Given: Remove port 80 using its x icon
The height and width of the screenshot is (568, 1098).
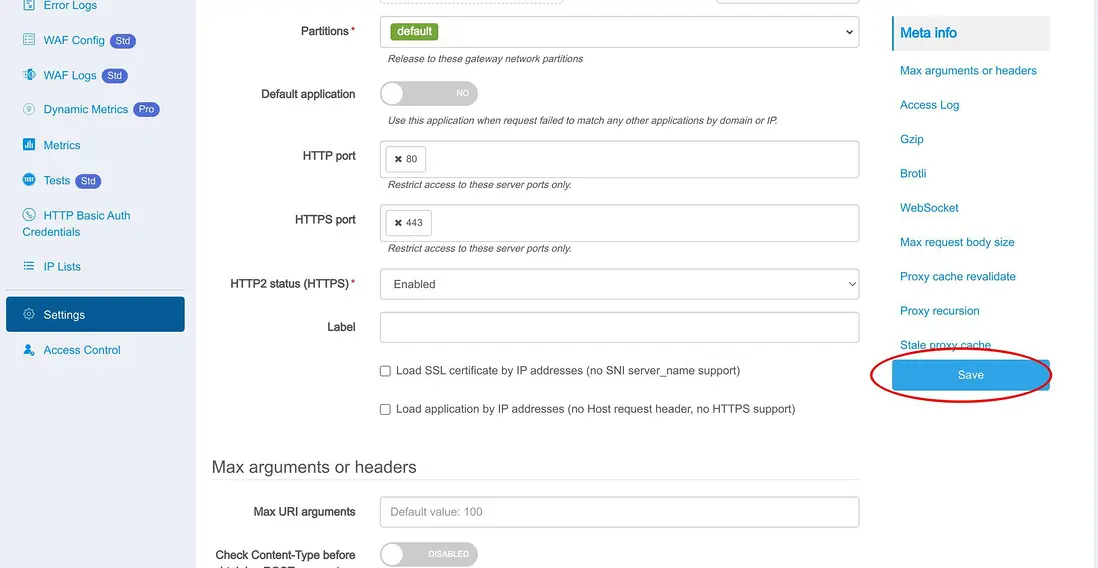Looking at the screenshot, I should [x=398, y=159].
